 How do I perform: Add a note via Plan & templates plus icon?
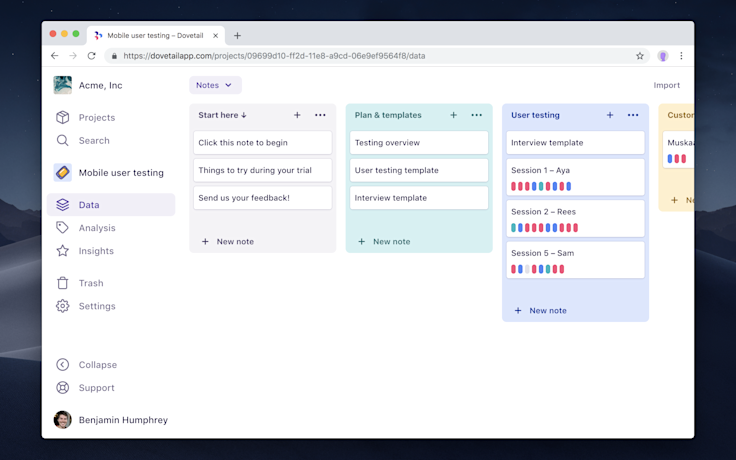coord(453,115)
